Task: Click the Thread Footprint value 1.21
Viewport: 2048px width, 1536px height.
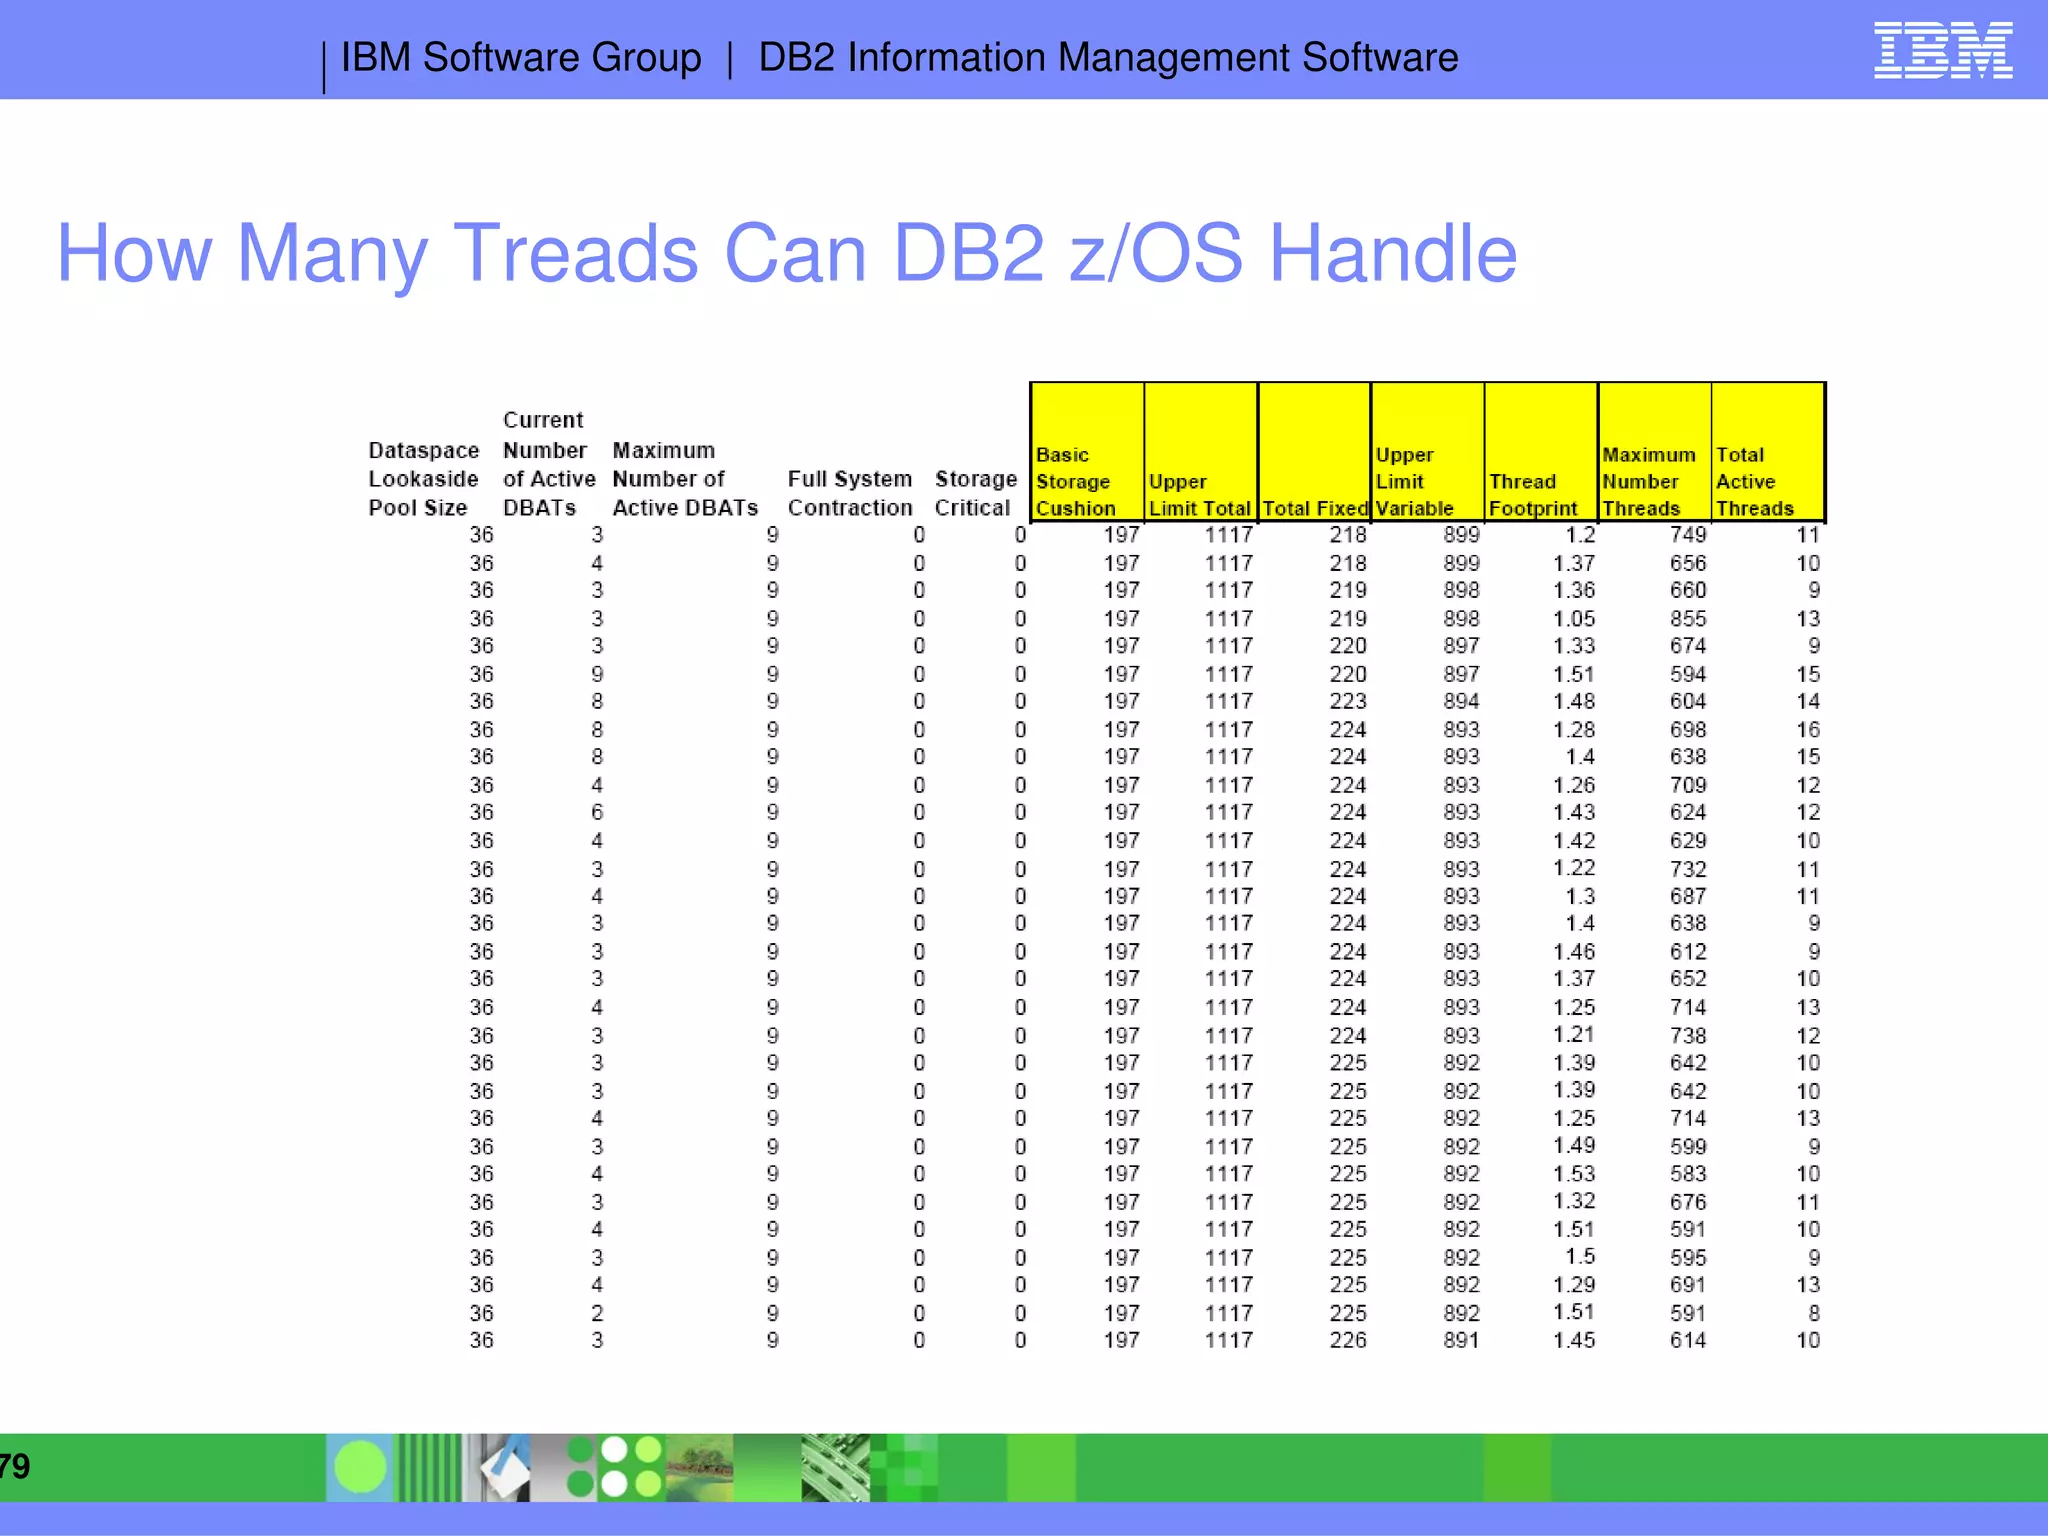Action: (1574, 1034)
